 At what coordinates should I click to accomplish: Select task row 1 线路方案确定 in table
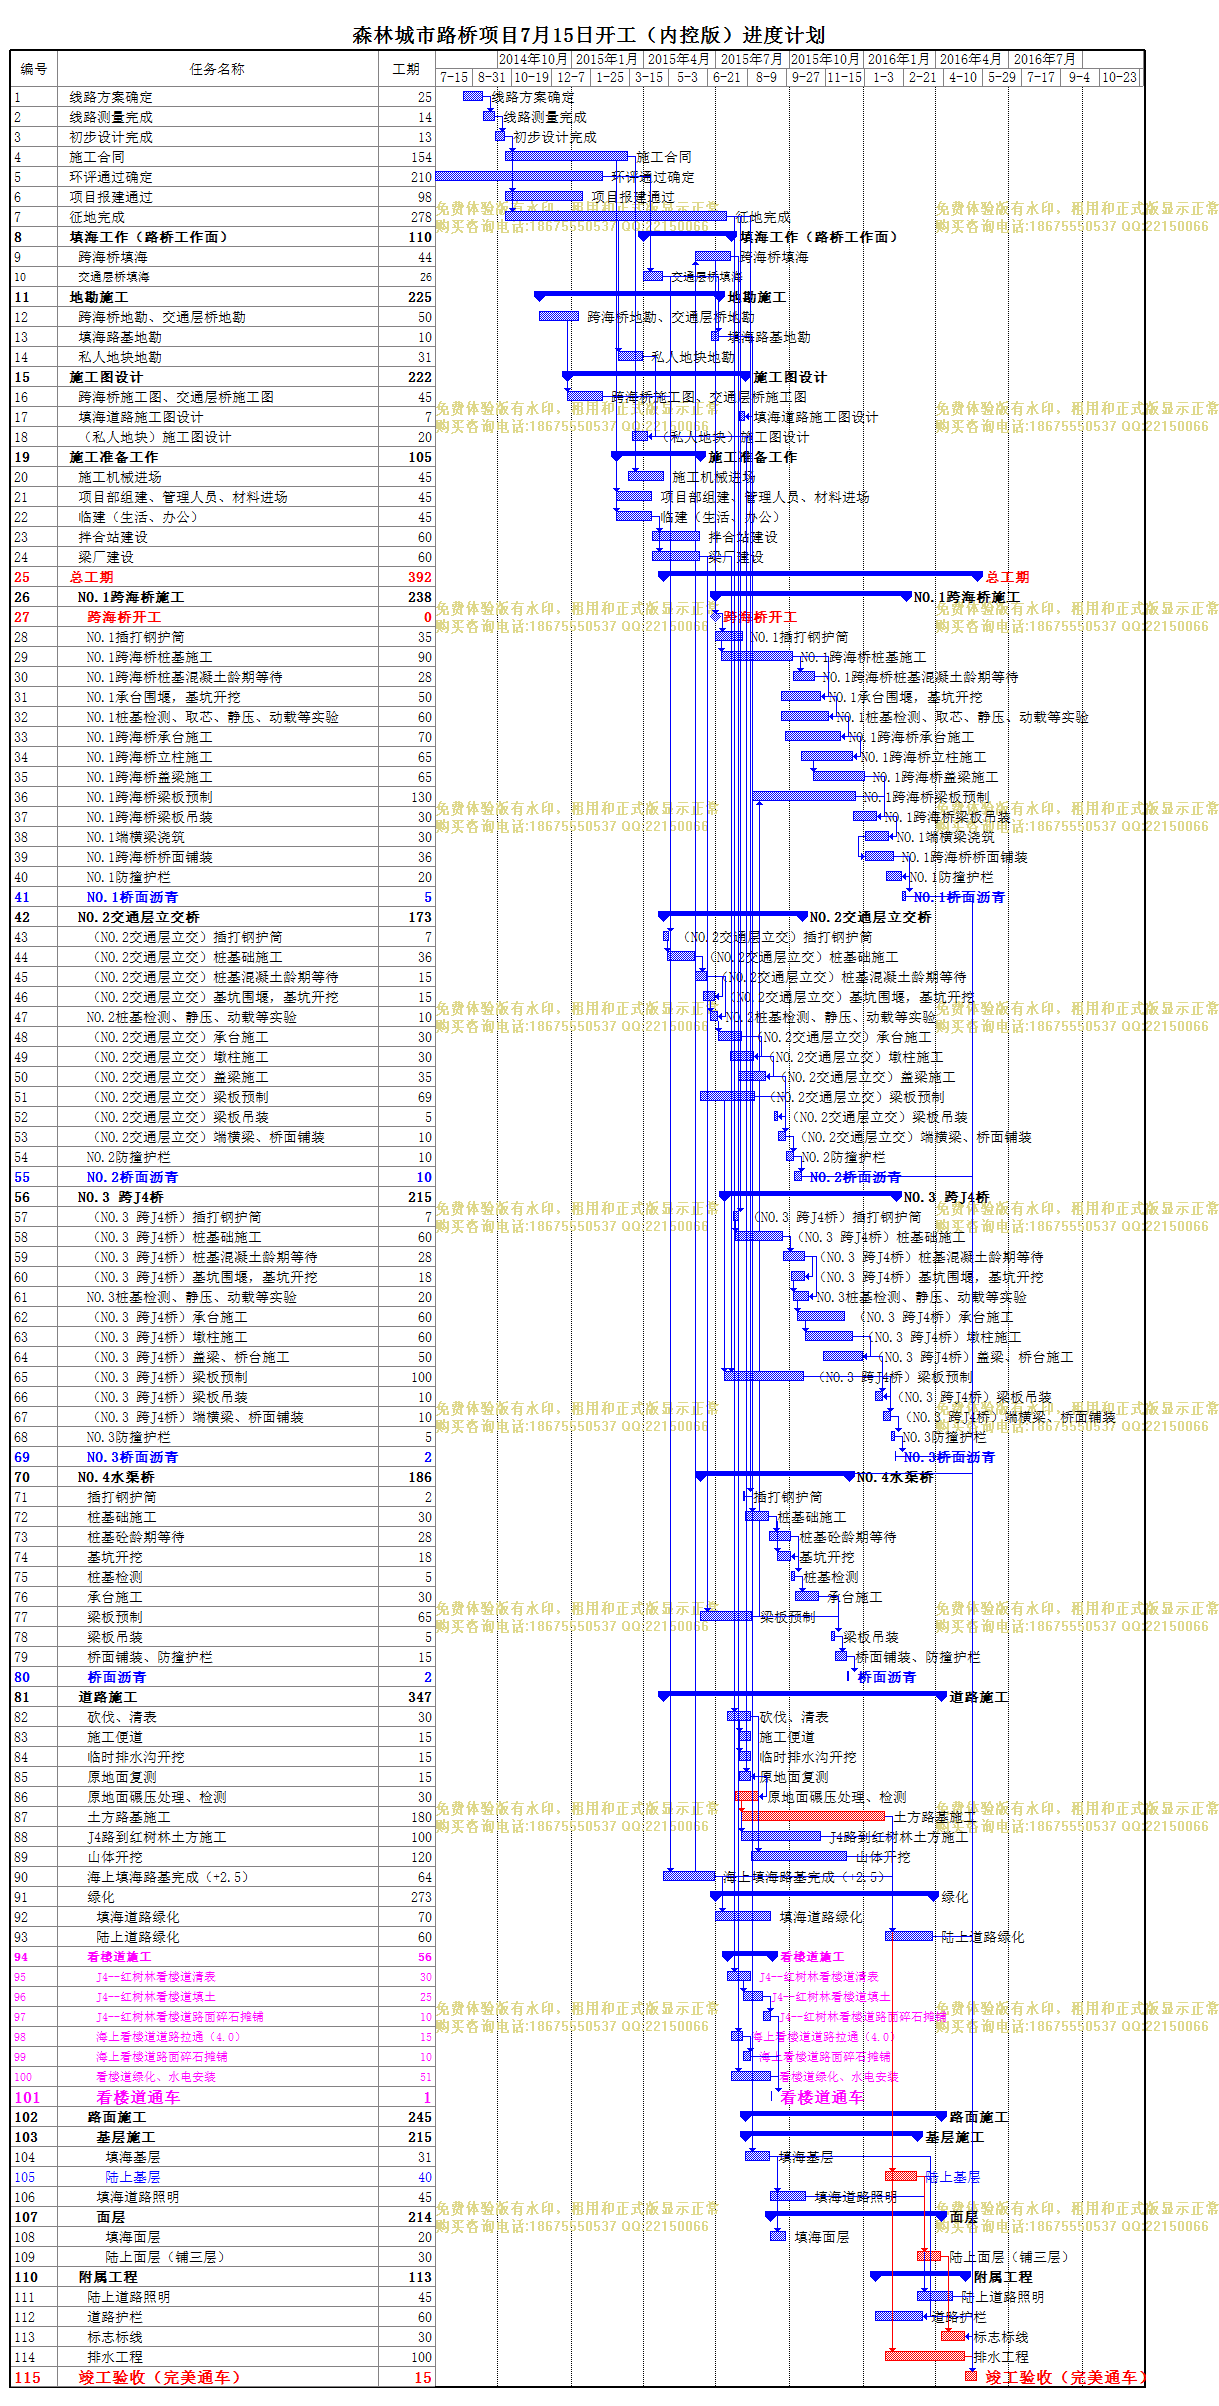point(222,97)
